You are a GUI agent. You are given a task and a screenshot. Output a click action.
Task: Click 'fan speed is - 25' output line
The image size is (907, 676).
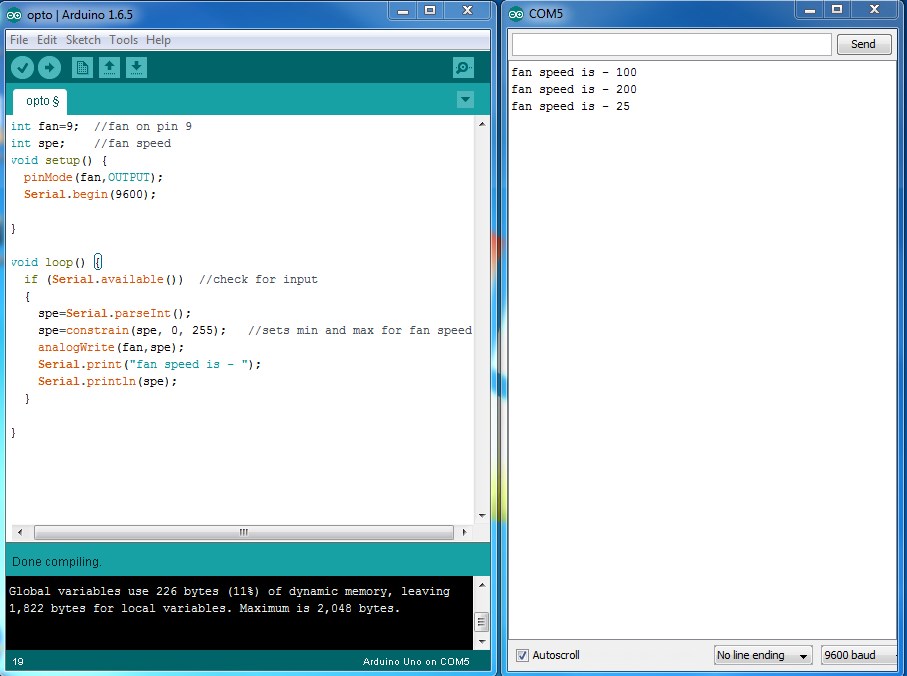pos(570,106)
